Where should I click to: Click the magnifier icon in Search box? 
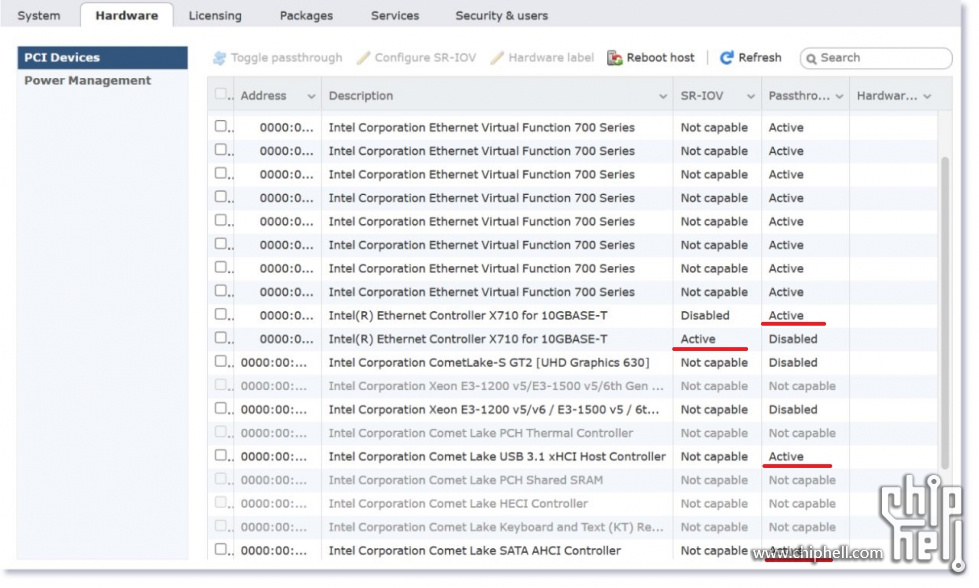811,59
